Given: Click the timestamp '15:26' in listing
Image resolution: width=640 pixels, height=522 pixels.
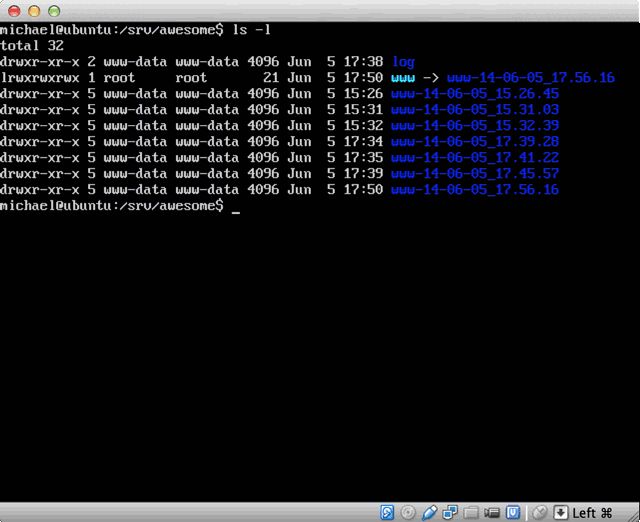Looking at the screenshot, I should [363, 94].
